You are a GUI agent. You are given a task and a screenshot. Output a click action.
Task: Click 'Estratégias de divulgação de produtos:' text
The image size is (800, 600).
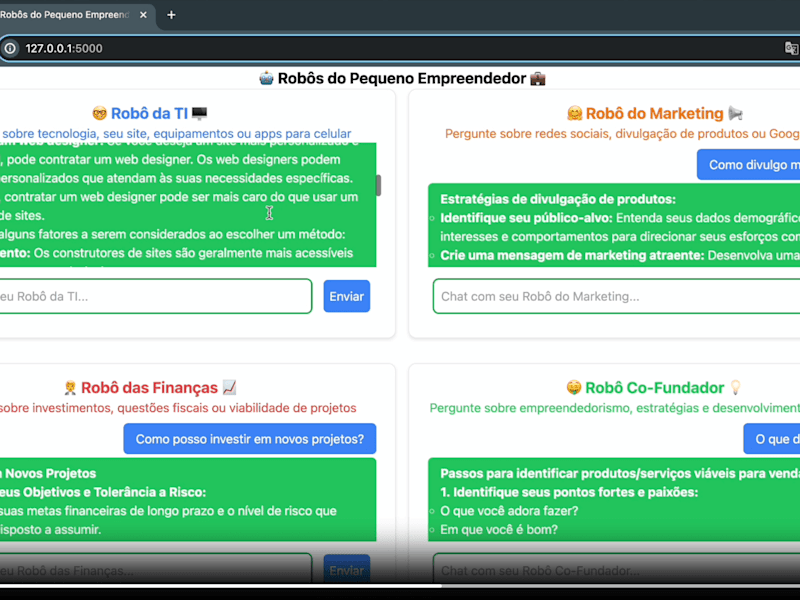pyautogui.click(x=558, y=199)
